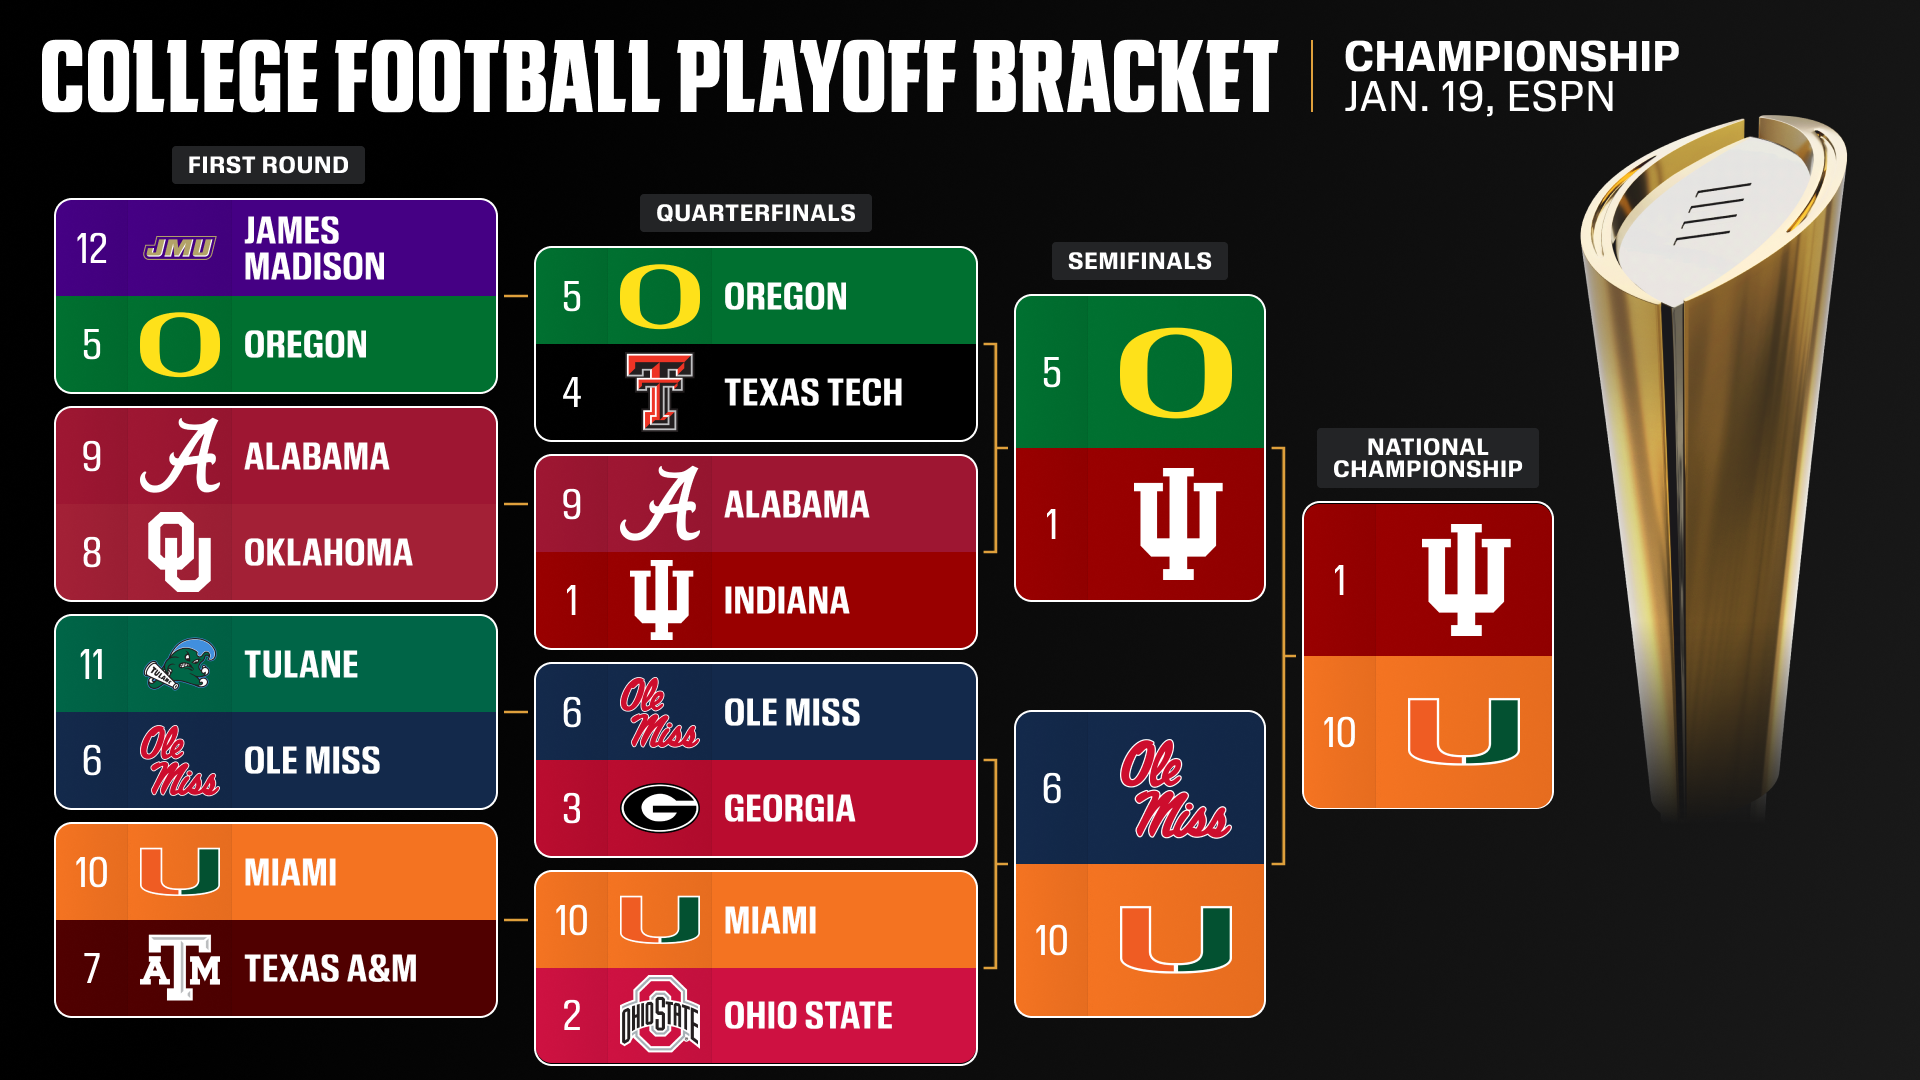The image size is (1920, 1080).
Task: Select the Tulane Green Wave logo
Action: pos(180,665)
